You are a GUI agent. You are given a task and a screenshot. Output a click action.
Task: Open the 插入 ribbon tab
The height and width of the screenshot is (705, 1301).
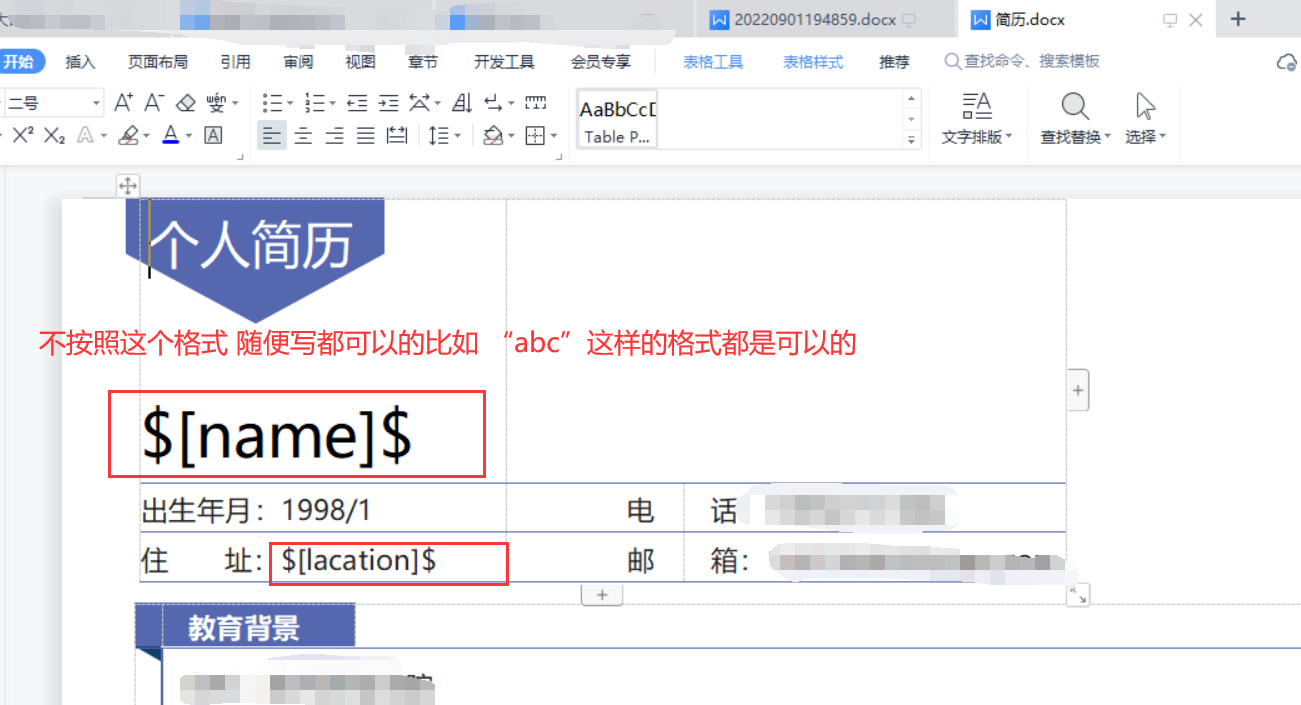coord(80,62)
